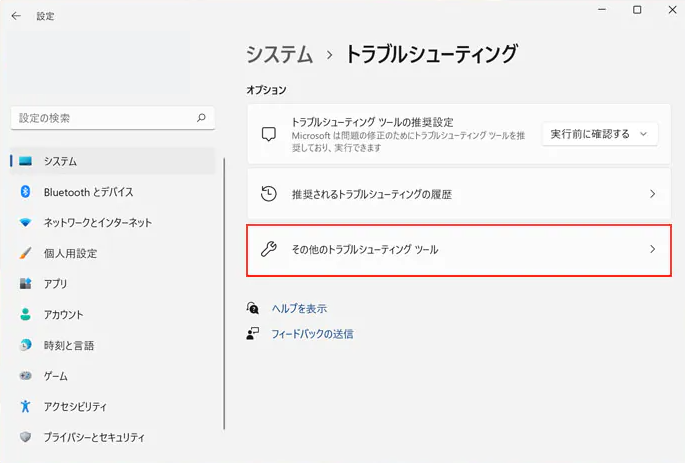This screenshot has width=685, height=463.
Task: Open the 実行前に確認する dropdown
Action: click(x=599, y=134)
